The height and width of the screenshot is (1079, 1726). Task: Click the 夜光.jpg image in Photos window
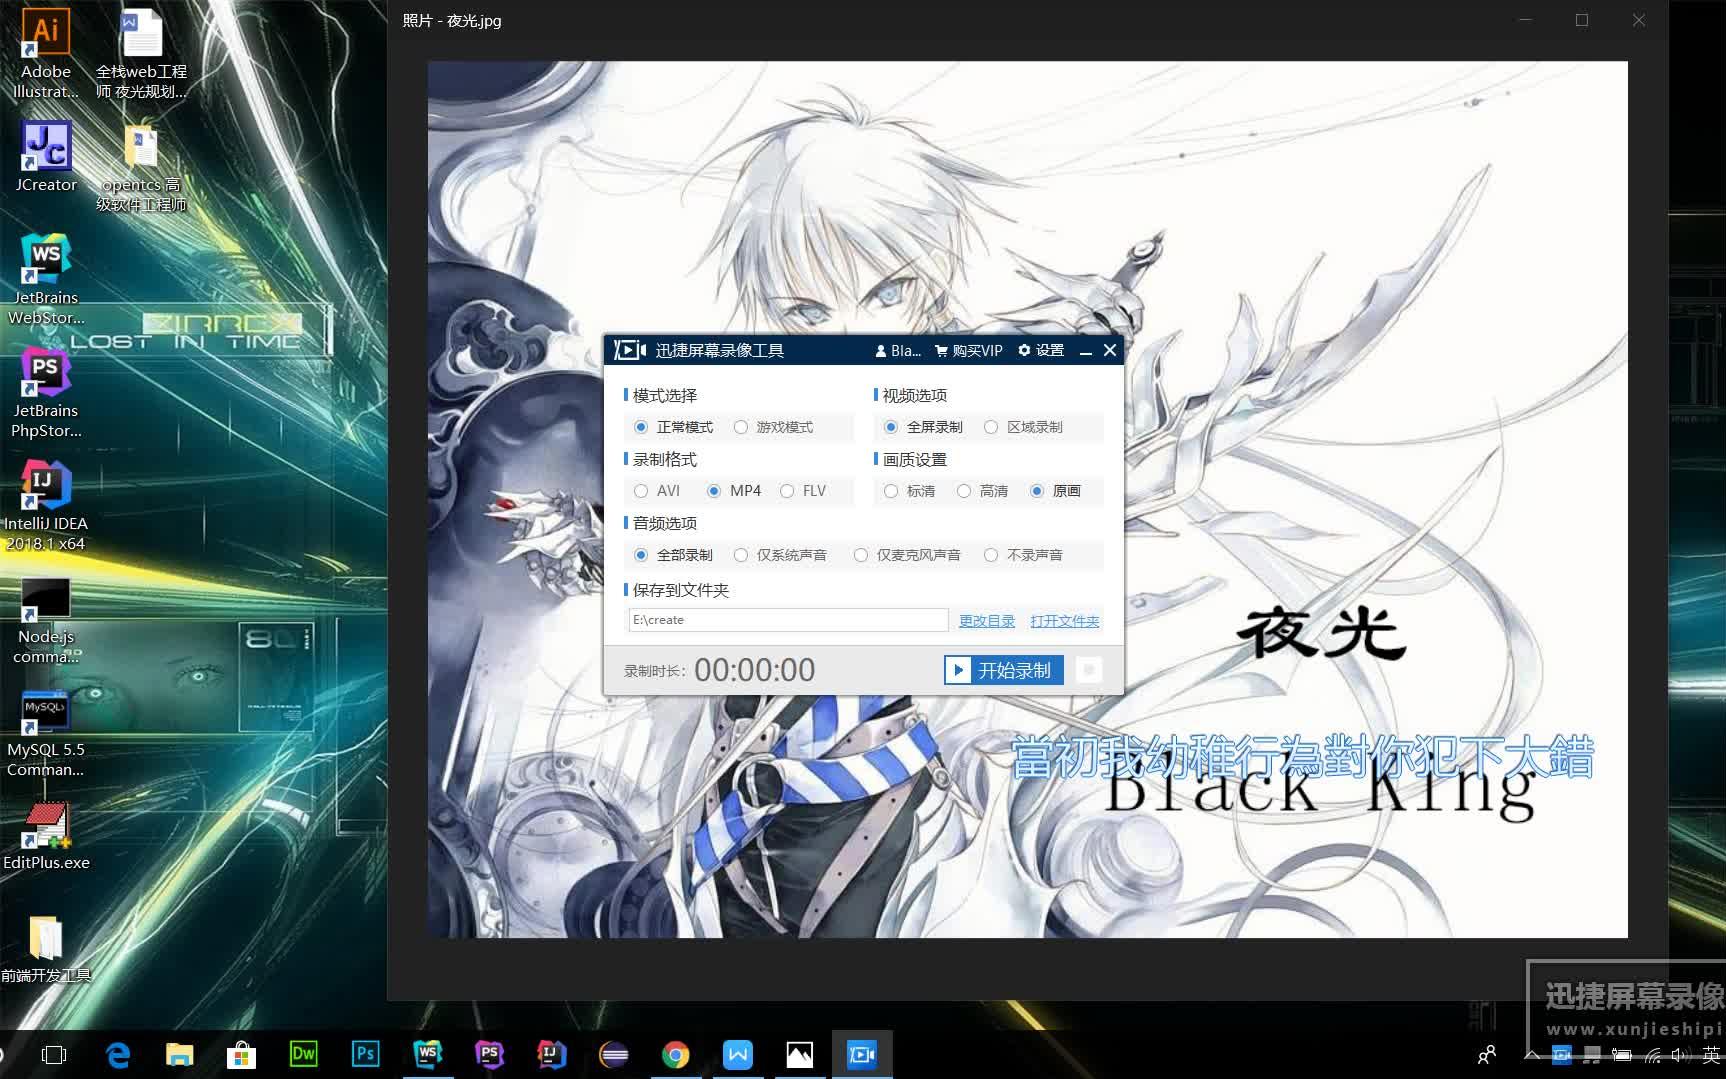pos(1027,500)
